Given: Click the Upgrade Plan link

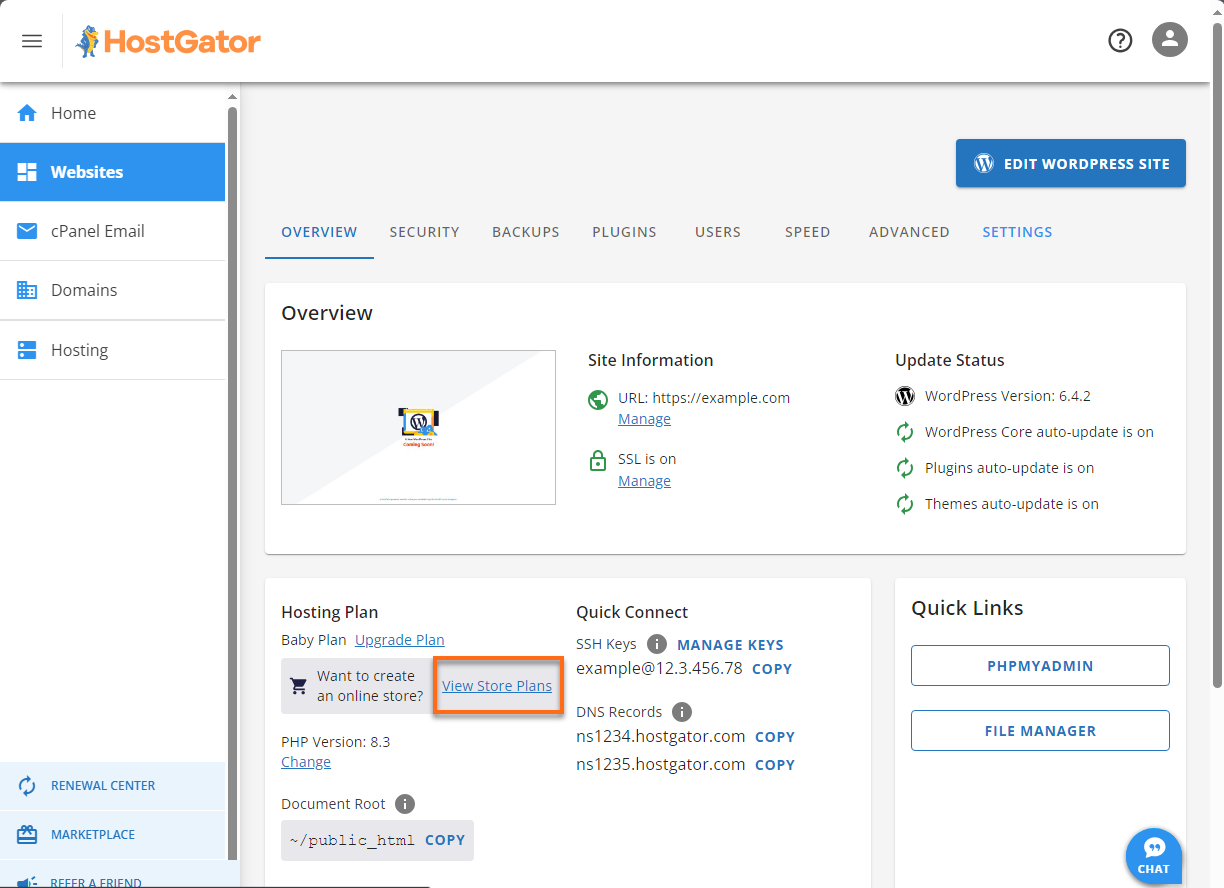Looking at the screenshot, I should pyautogui.click(x=399, y=639).
